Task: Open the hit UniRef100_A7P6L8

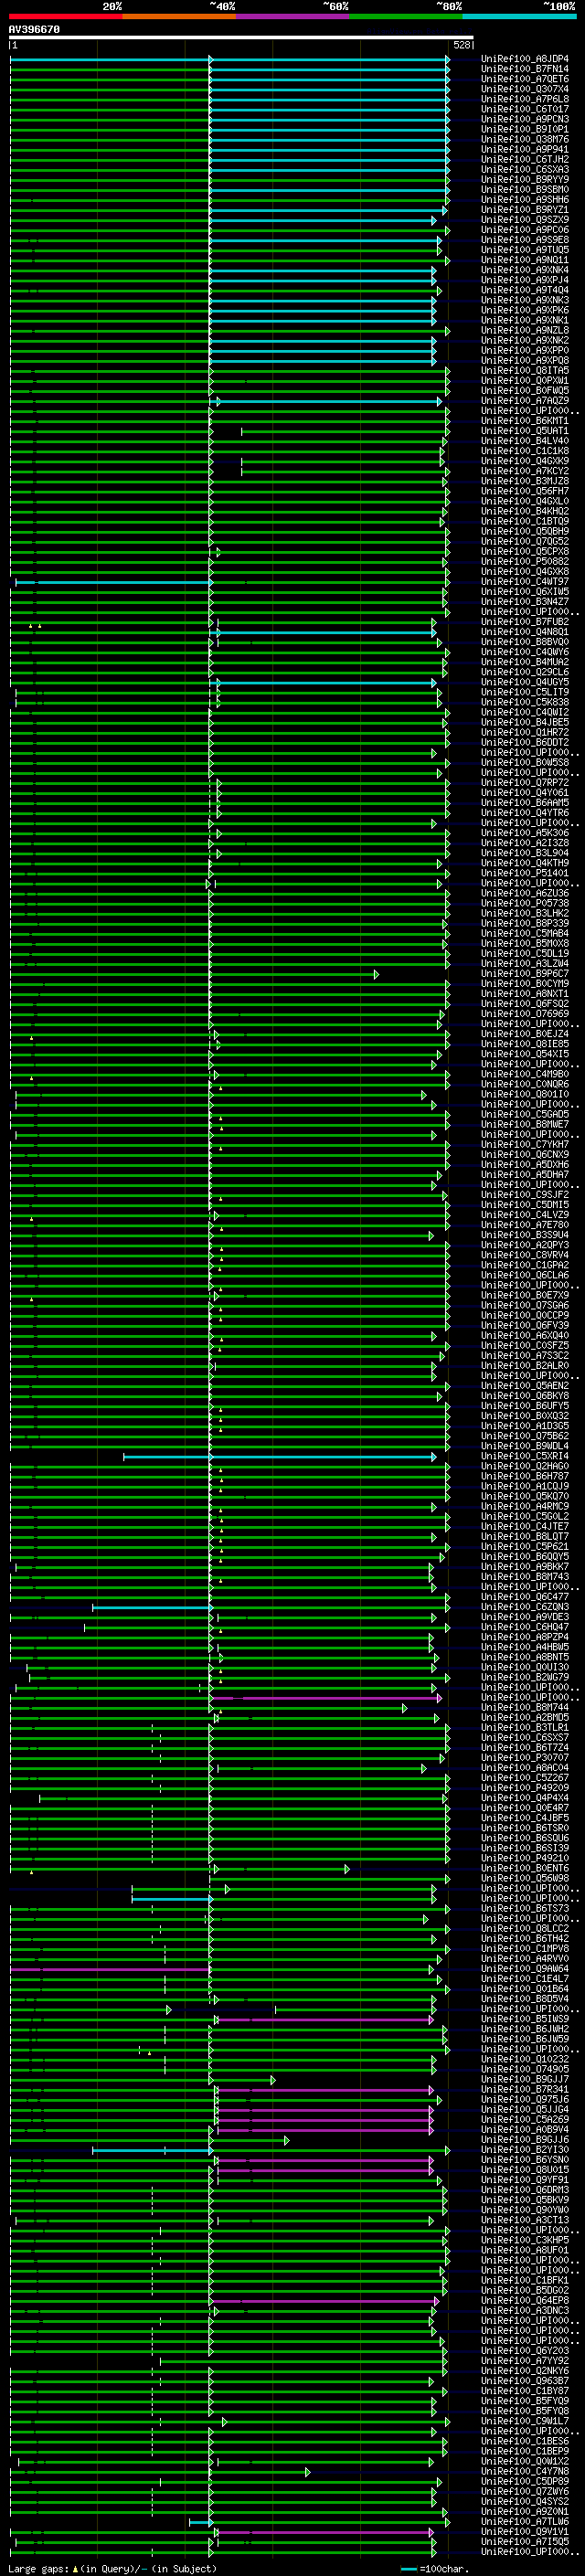Action: pyautogui.click(x=525, y=99)
